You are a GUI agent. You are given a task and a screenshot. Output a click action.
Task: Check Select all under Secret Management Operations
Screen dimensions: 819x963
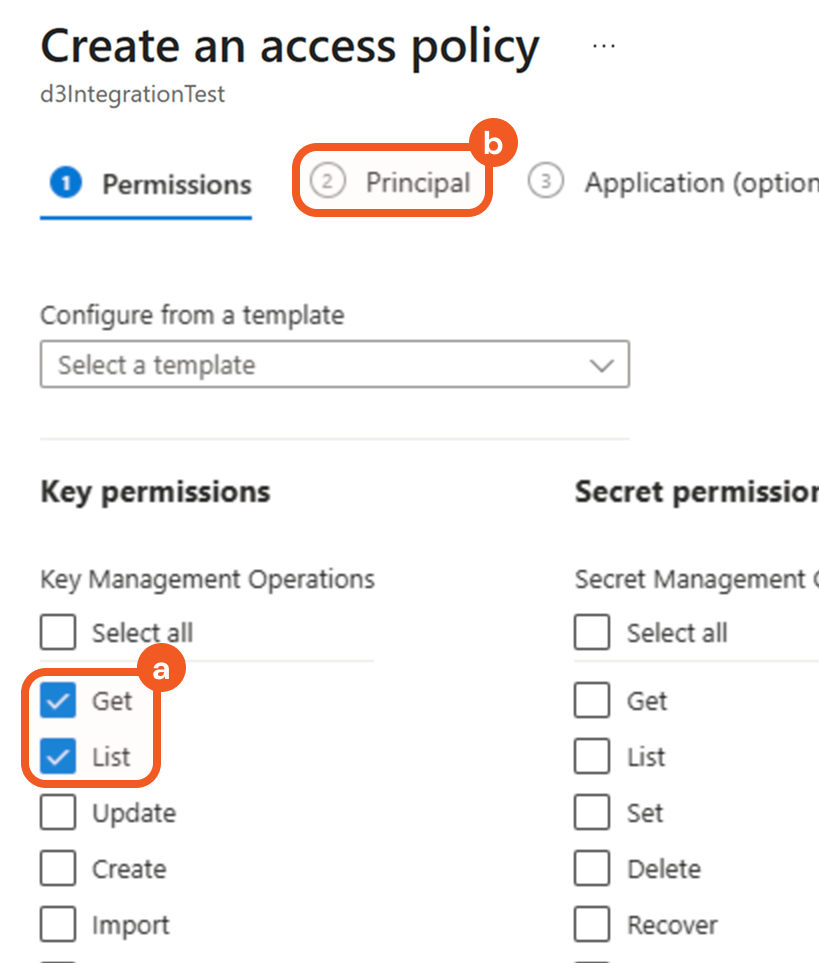592,633
